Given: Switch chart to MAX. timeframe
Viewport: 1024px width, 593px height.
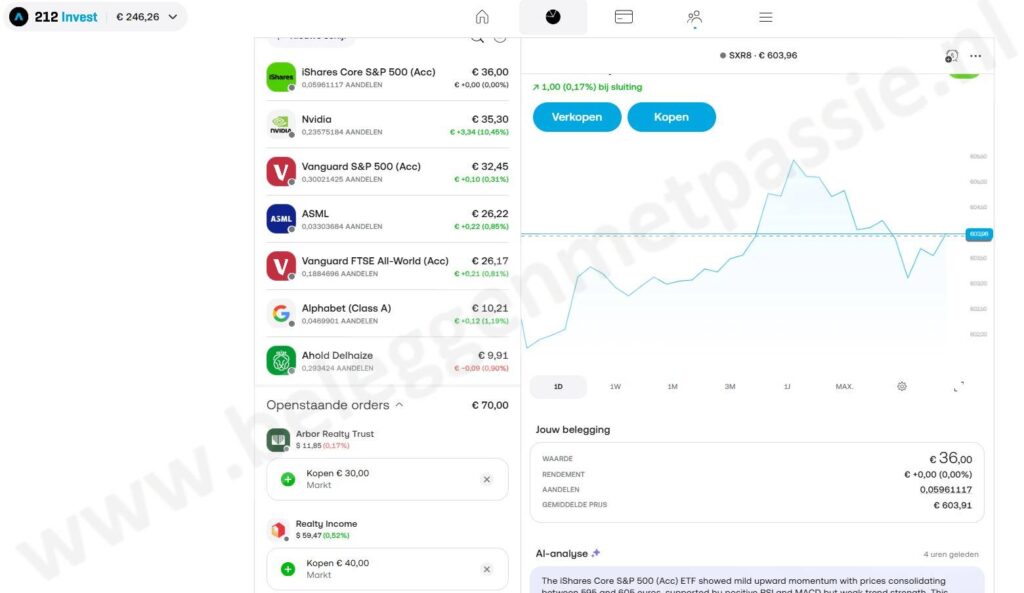Looking at the screenshot, I should pos(844,387).
